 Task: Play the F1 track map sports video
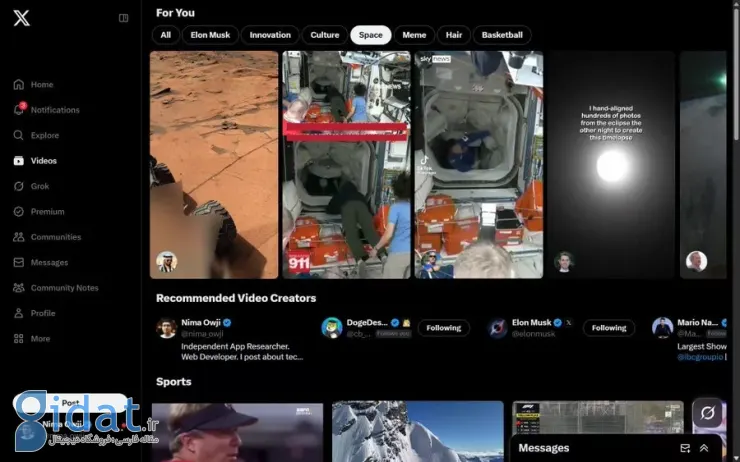tap(598, 418)
